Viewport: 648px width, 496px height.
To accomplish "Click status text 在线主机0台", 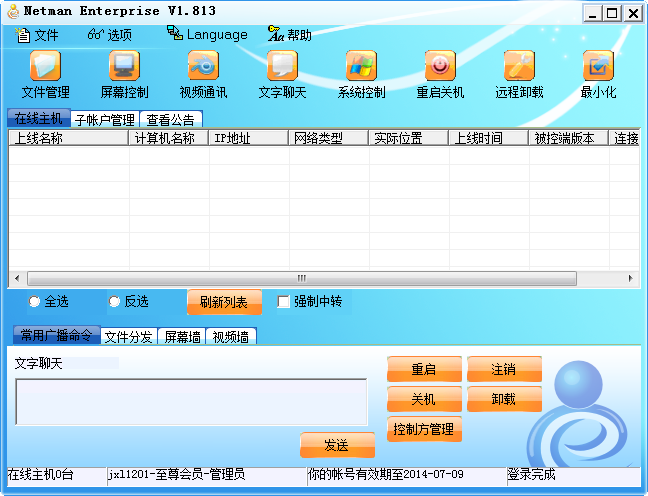I will pyautogui.click(x=40, y=474).
